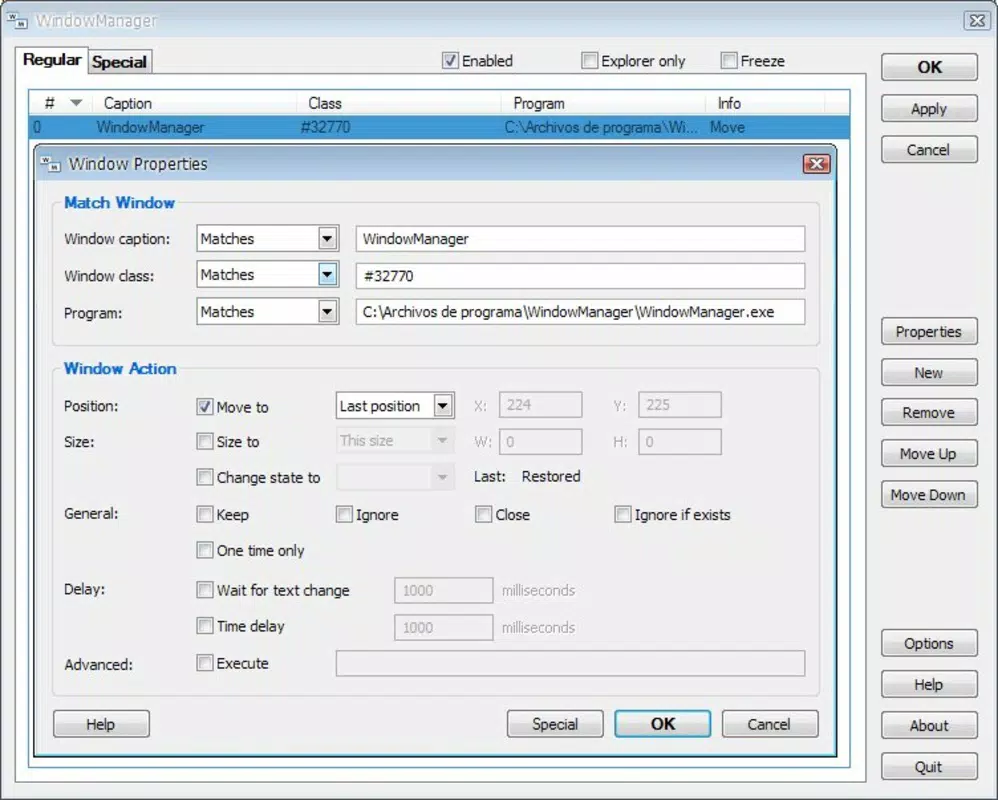Click the X position field 224
Image resolution: width=998 pixels, height=800 pixels.
click(540, 405)
